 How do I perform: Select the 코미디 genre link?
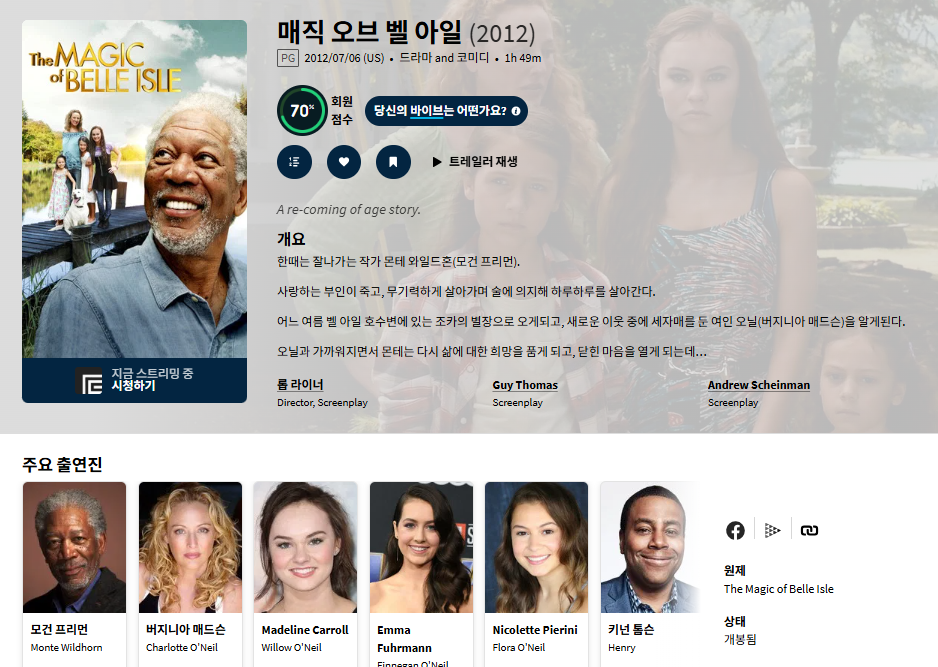tap(473, 58)
